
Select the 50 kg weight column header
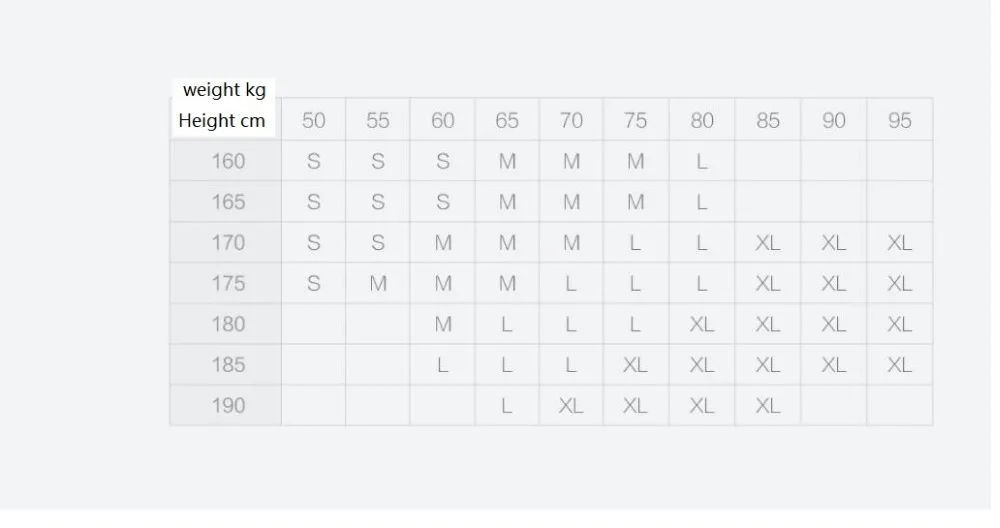click(x=313, y=120)
